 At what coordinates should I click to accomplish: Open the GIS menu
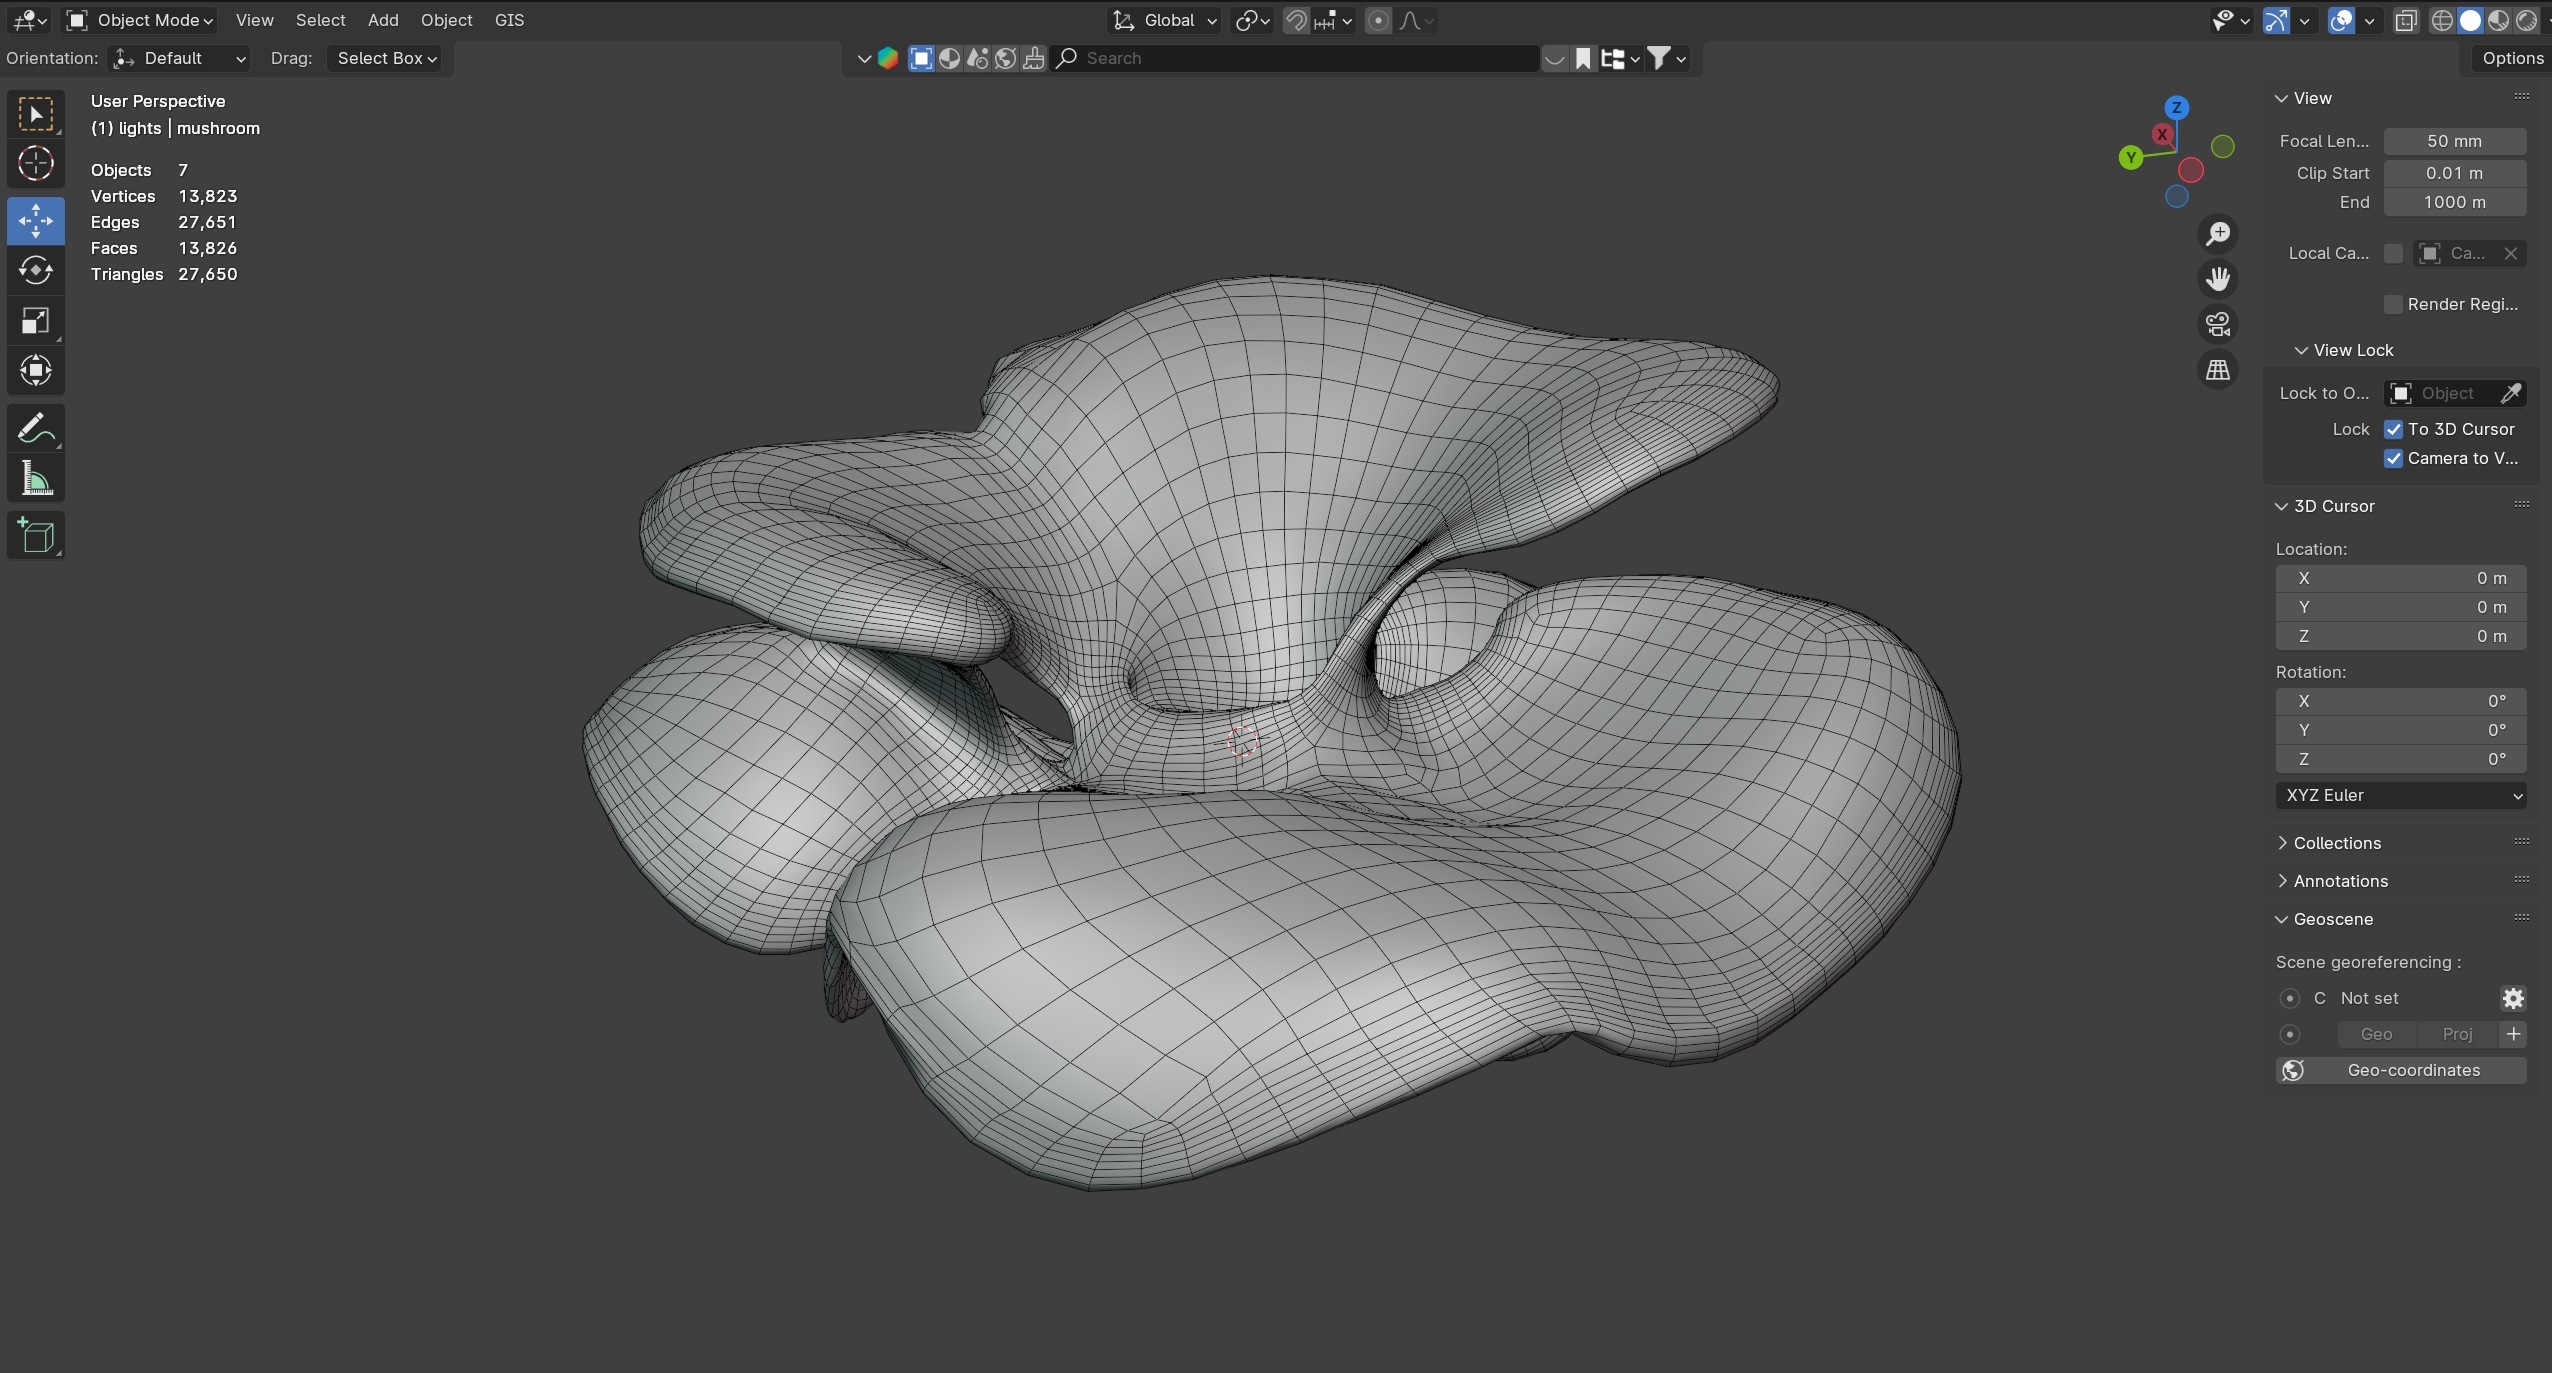coord(509,20)
